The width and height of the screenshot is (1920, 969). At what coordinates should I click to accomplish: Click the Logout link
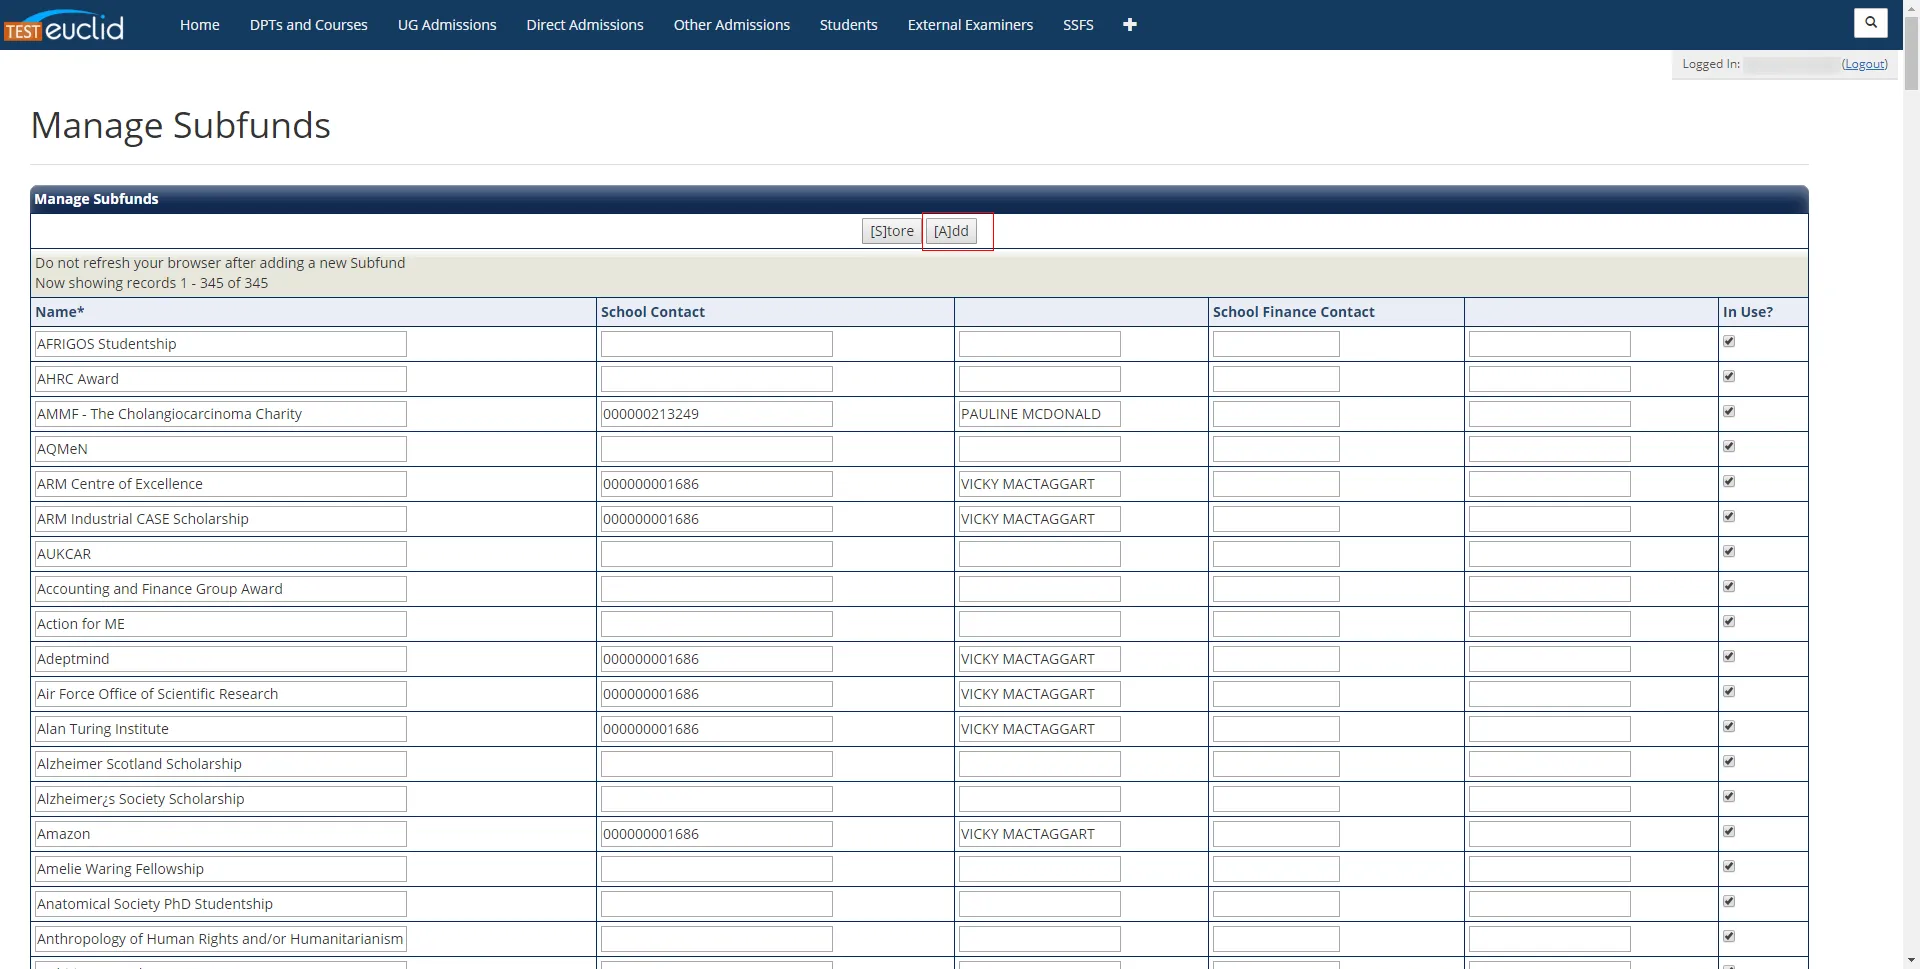pyautogui.click(x=1864, y=64)
